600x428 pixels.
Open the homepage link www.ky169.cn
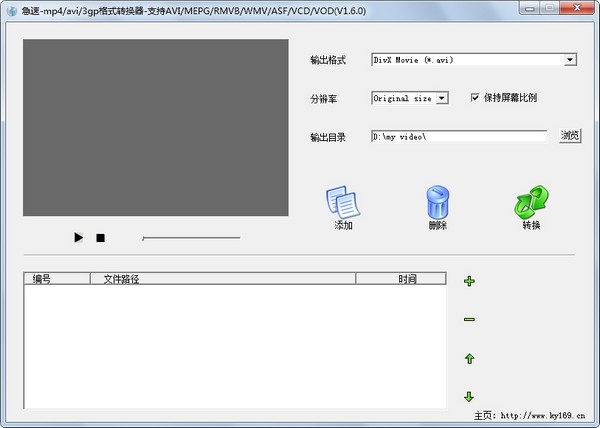click(543, 415)
